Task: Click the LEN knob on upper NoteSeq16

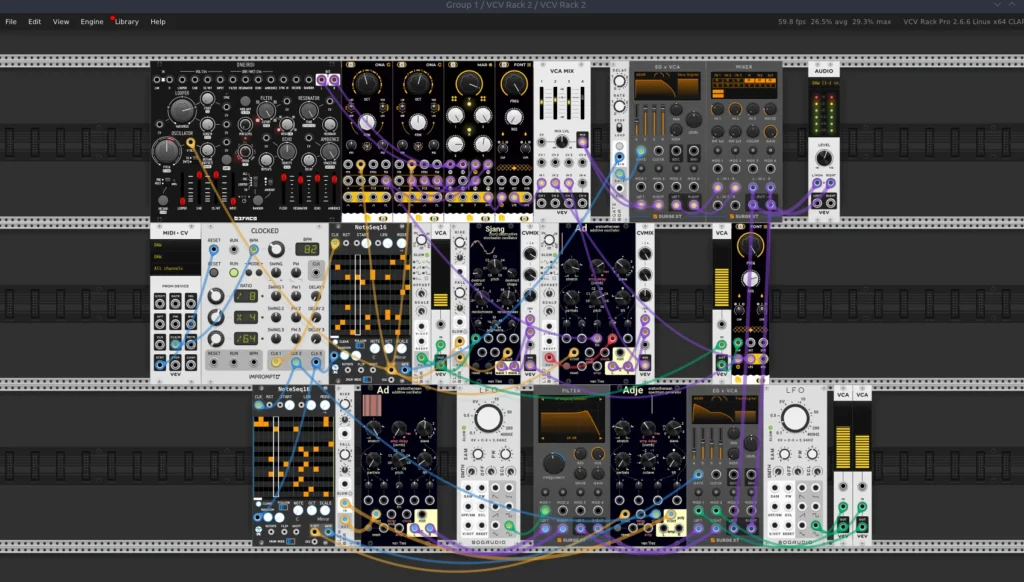Action: coord(388,244)
